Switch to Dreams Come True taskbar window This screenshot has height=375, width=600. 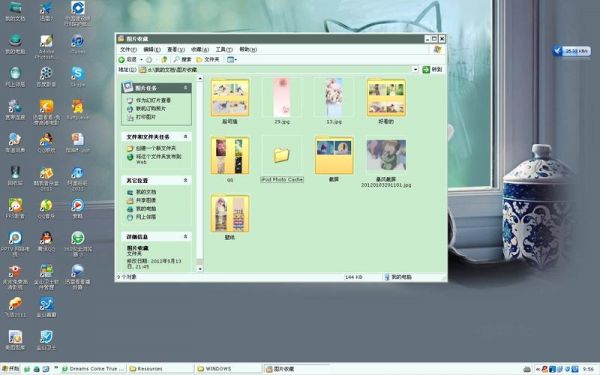click(x=93, y=369)
